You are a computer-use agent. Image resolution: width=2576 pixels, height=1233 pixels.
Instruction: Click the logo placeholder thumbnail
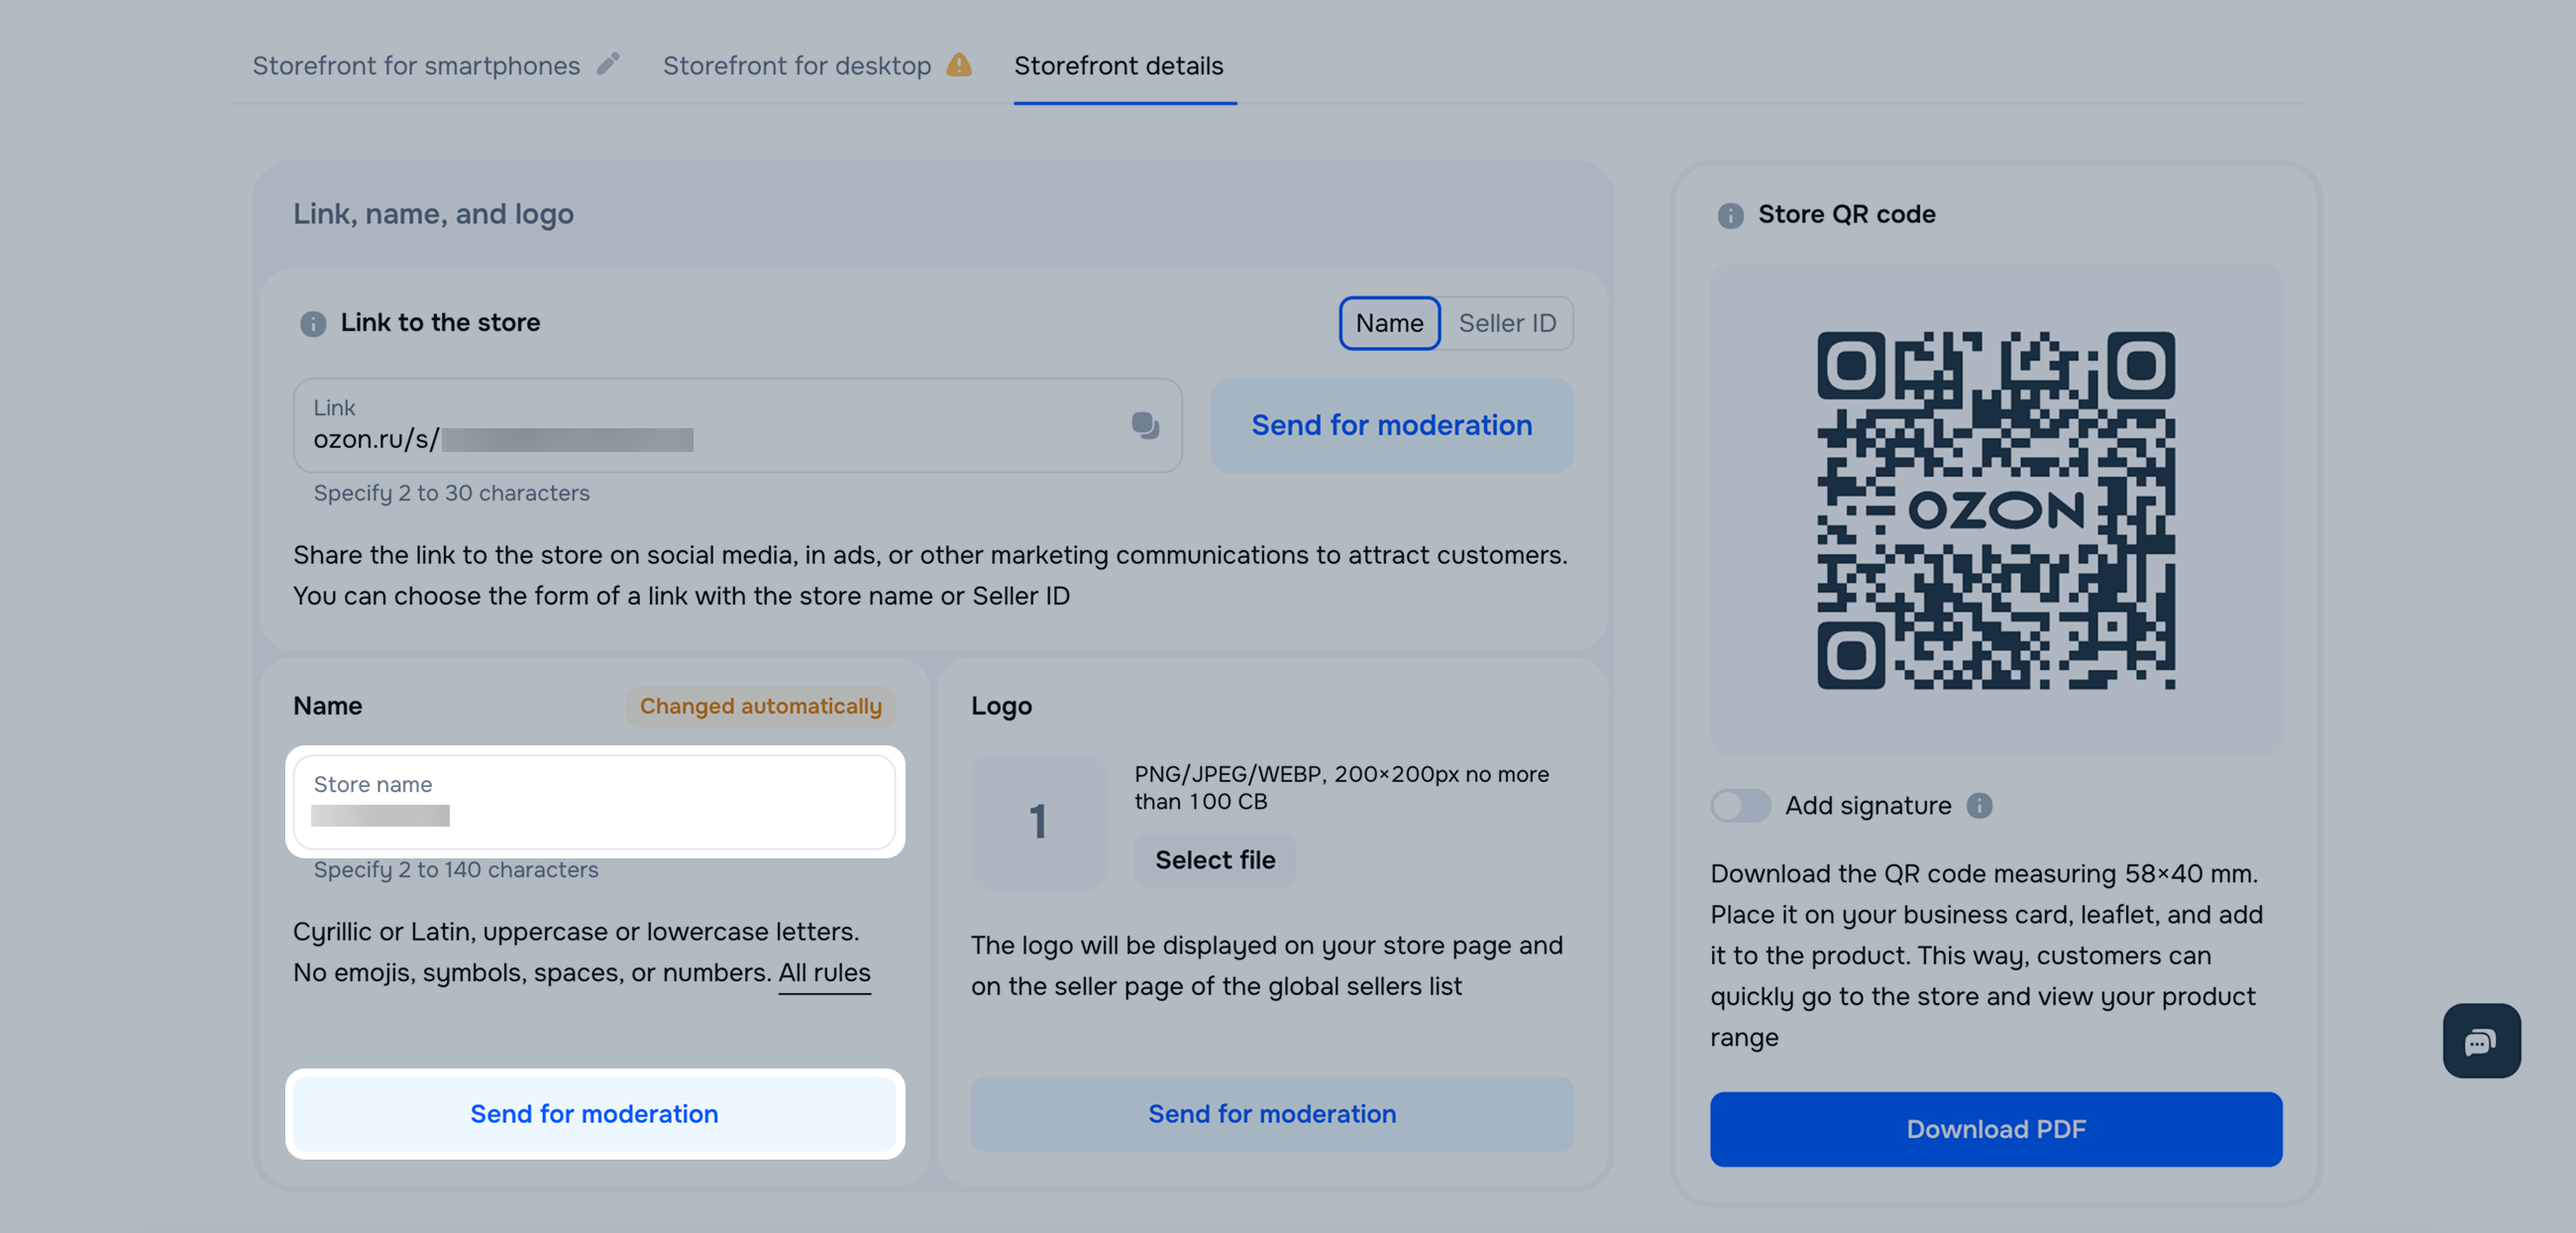(x=1038, y=821)
